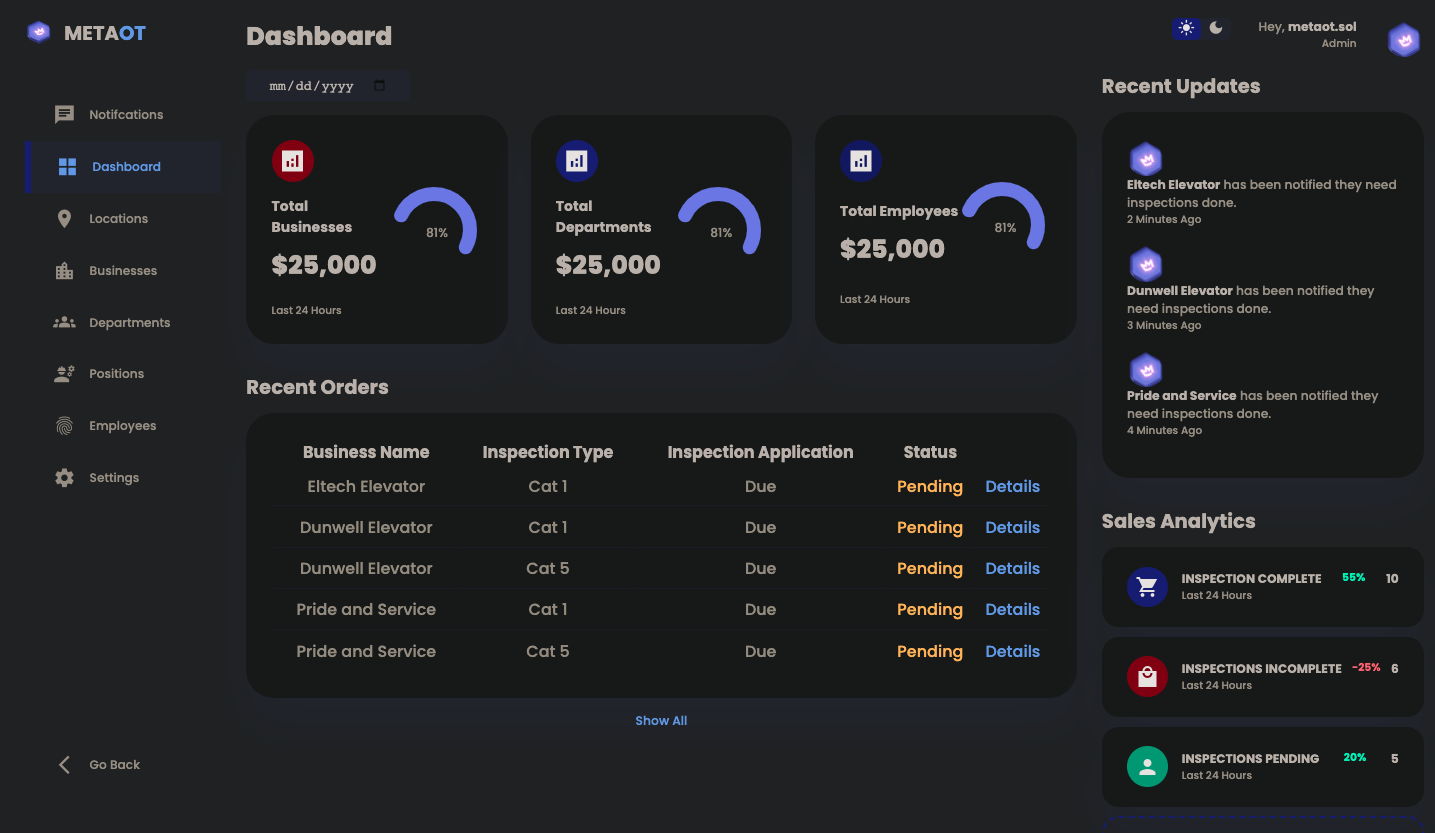
Task: Click the MetaOT hexagon logo icon
Action: (38, 32)
